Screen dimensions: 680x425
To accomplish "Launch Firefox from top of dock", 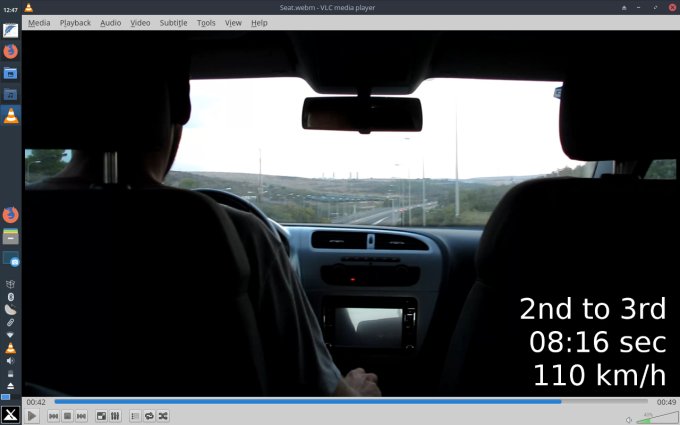I will pyautogui.click(x=10, y=52).
